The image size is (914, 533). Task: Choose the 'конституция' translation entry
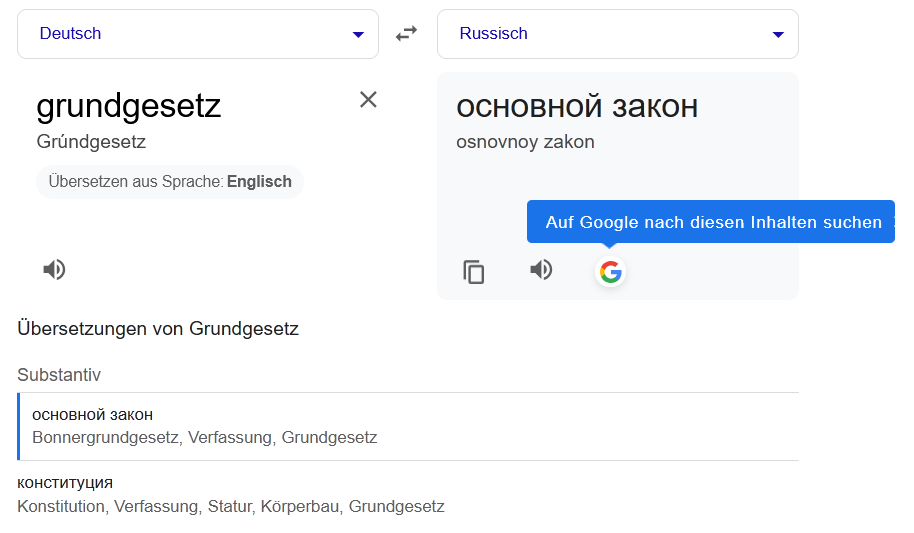tap(65, 483)
